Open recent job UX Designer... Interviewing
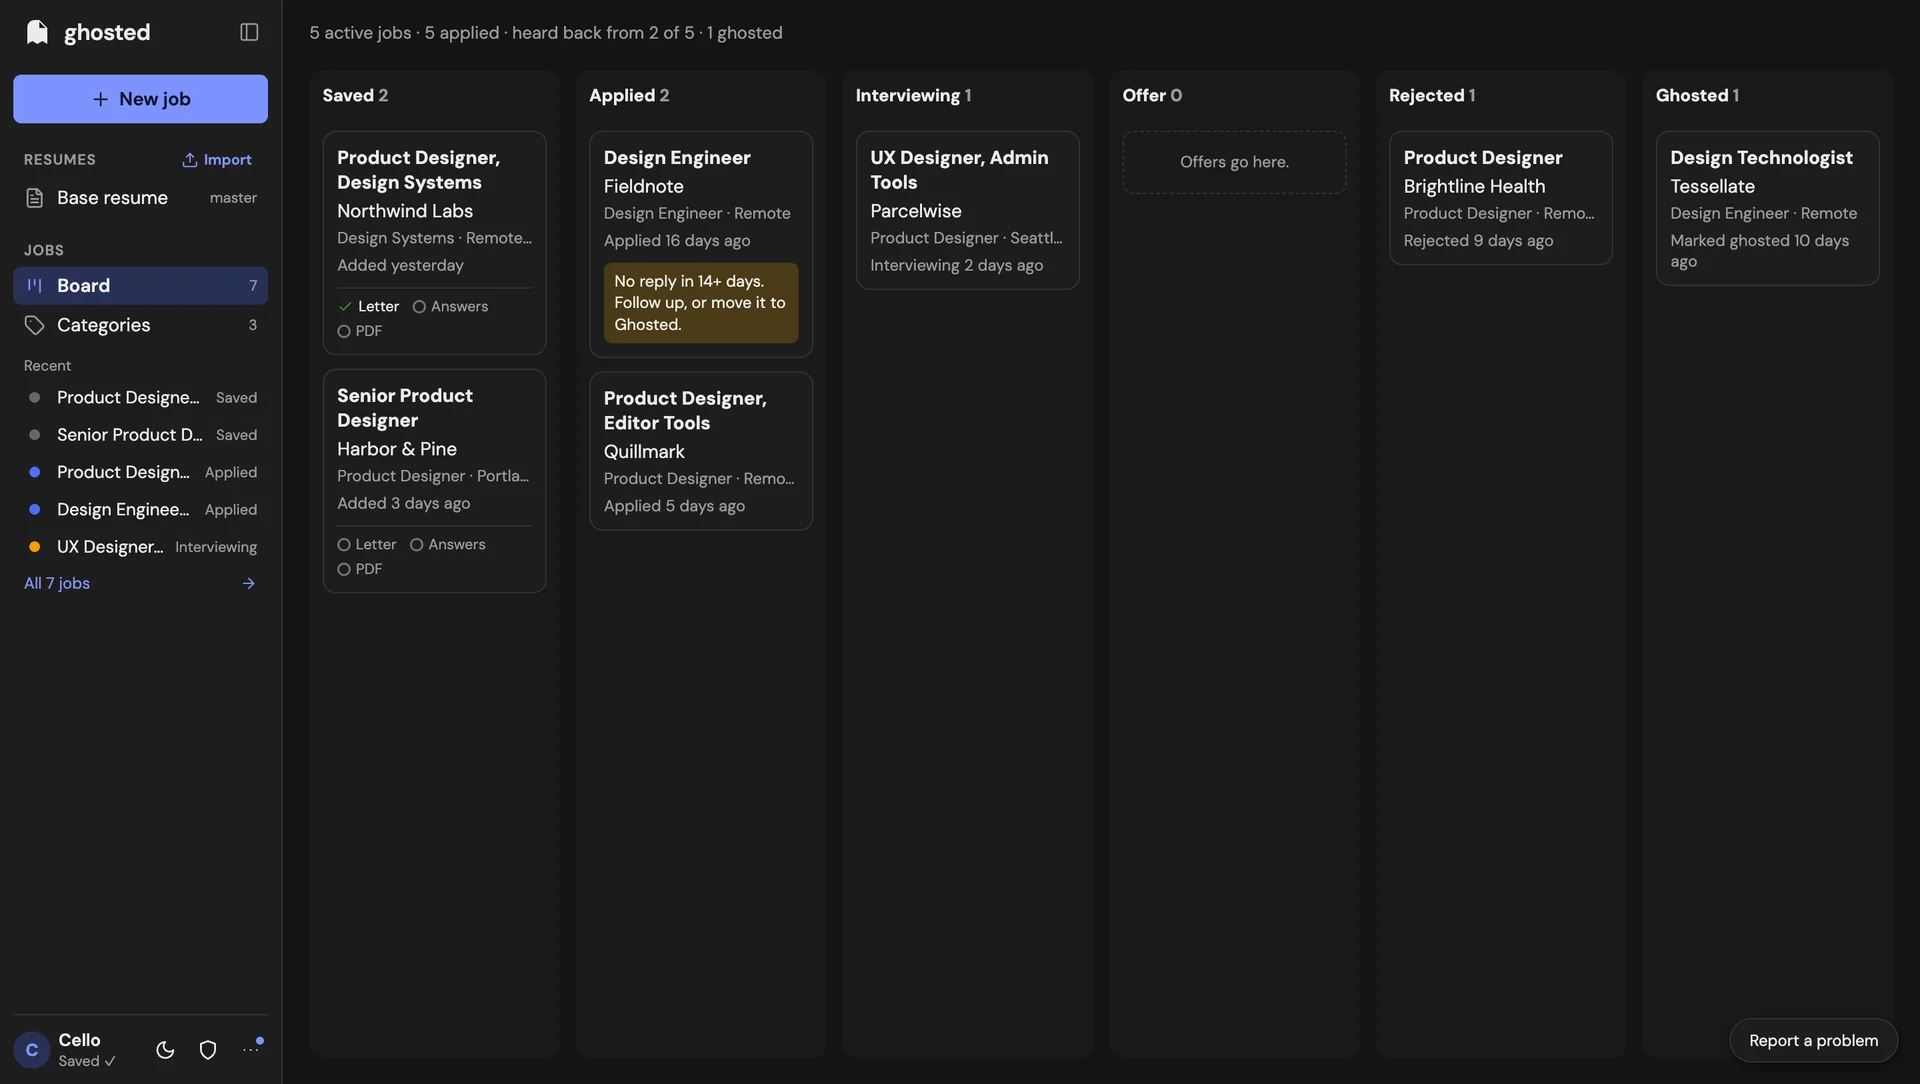1920x1084 pixels. (x=140, y=547)
